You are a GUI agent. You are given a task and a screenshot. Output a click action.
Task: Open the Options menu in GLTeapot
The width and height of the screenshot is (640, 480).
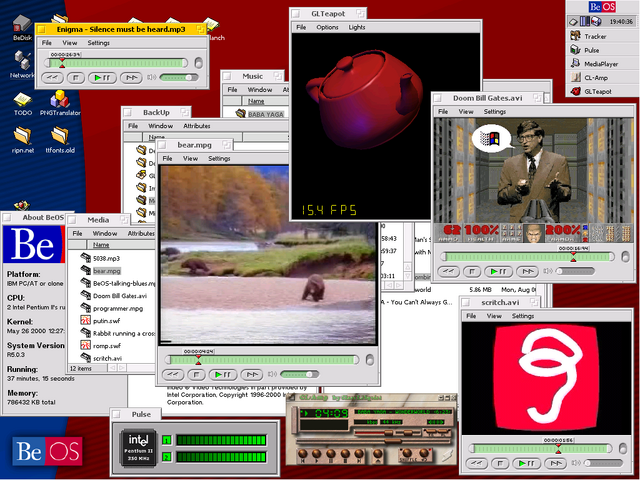[x=327, y=27]
